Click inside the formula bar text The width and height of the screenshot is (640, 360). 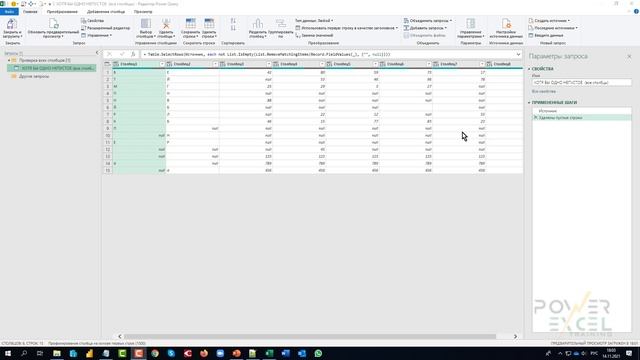click(328, 54)
